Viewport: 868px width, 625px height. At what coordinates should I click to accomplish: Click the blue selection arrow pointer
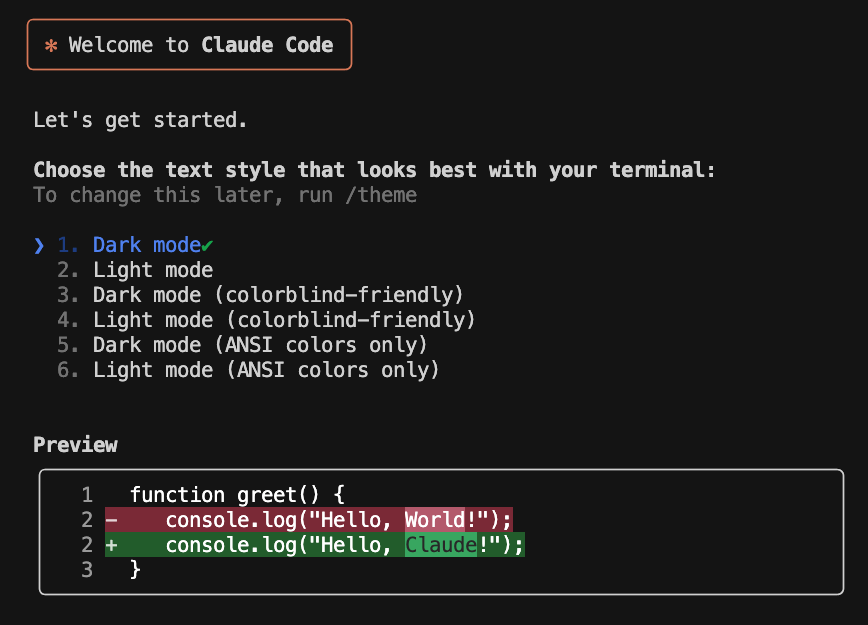(39, 245)
